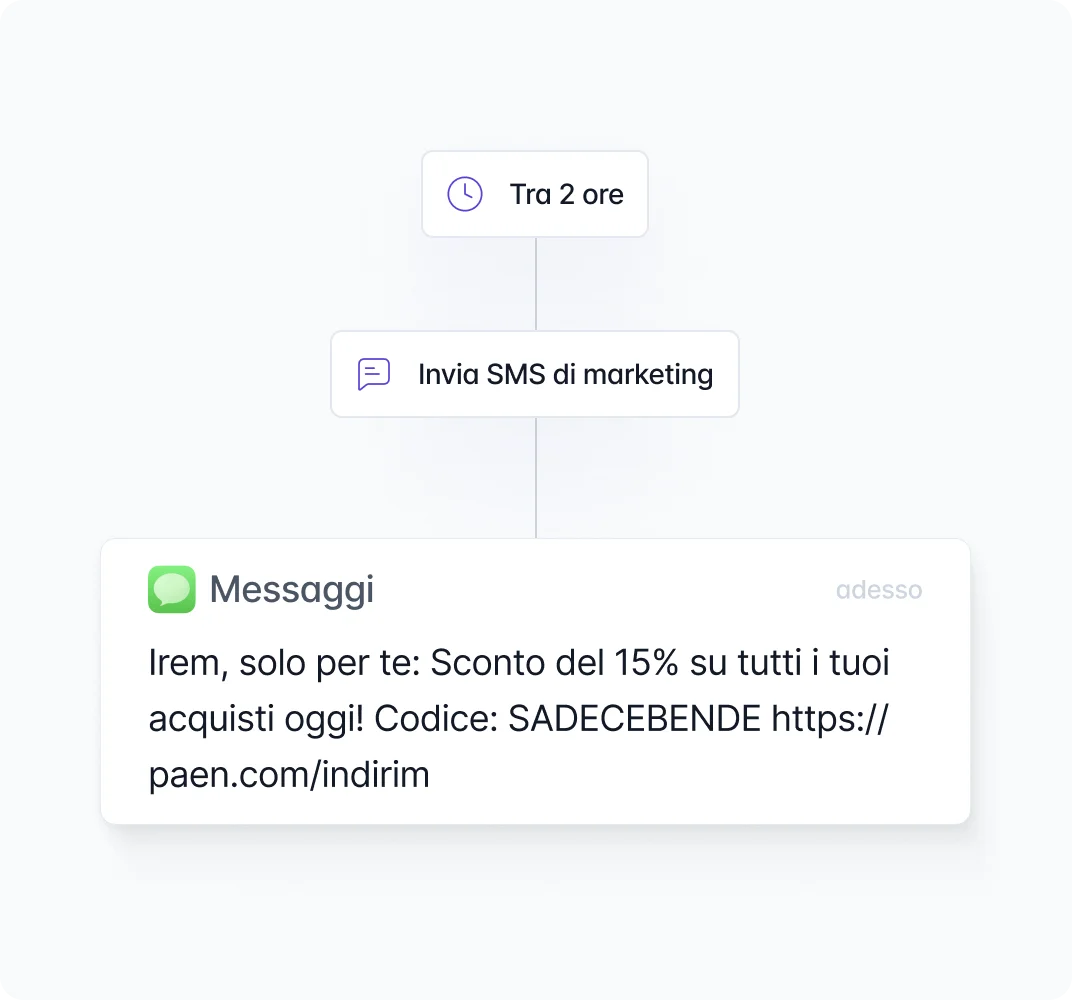This screenshot has height=1000, width=1072.
Task: Click the SMS chat bubble icon
Action: (x=373, y=374)
